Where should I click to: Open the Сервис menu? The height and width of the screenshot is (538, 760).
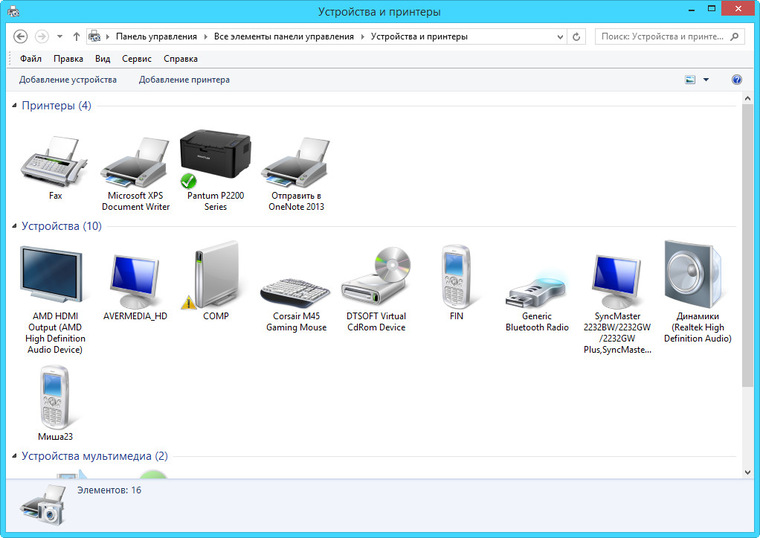point(137,59)
